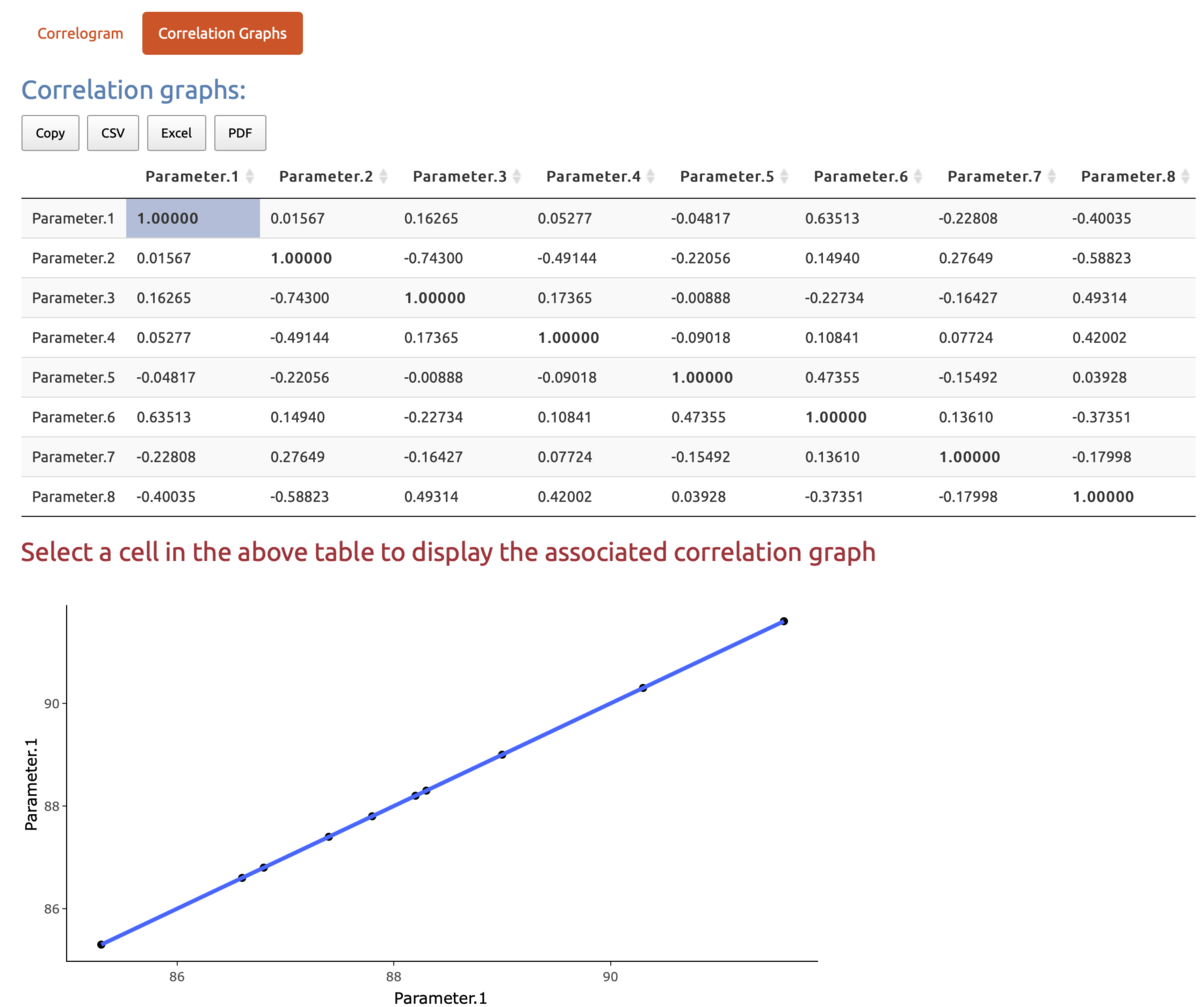Click the sort arrows beside Parameter.7 column header
This screenshot has width=1200, height=1007.
coord(1051,177)
